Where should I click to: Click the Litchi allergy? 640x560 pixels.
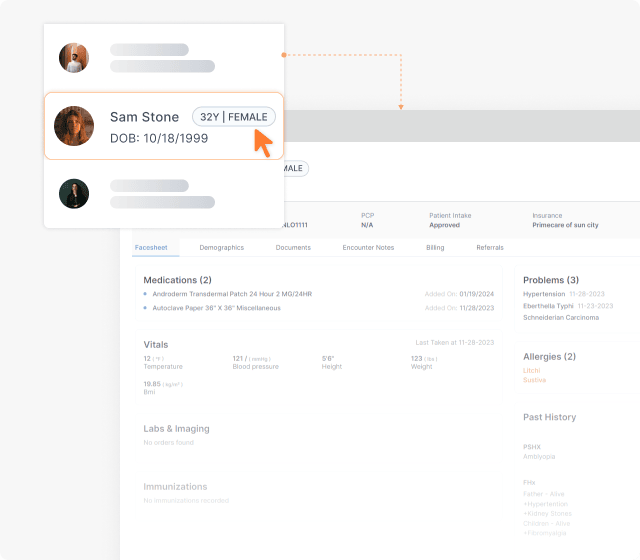(532, 370)
